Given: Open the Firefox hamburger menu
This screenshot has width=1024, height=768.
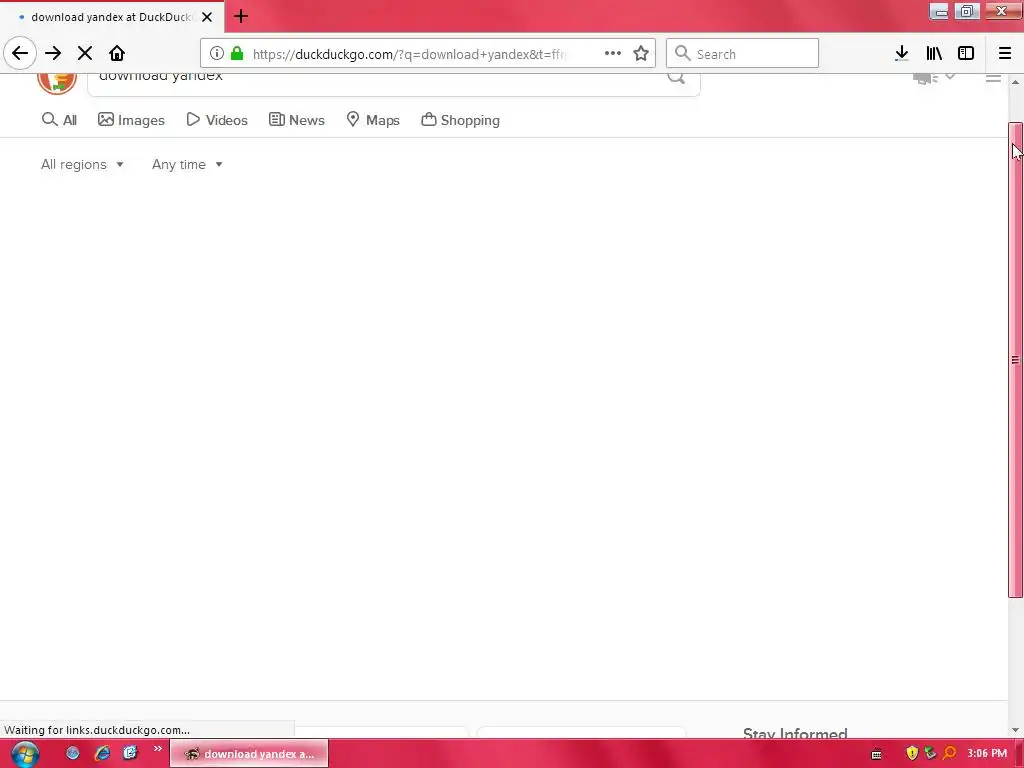Looking at the screenshot, I should [1005, 54].
